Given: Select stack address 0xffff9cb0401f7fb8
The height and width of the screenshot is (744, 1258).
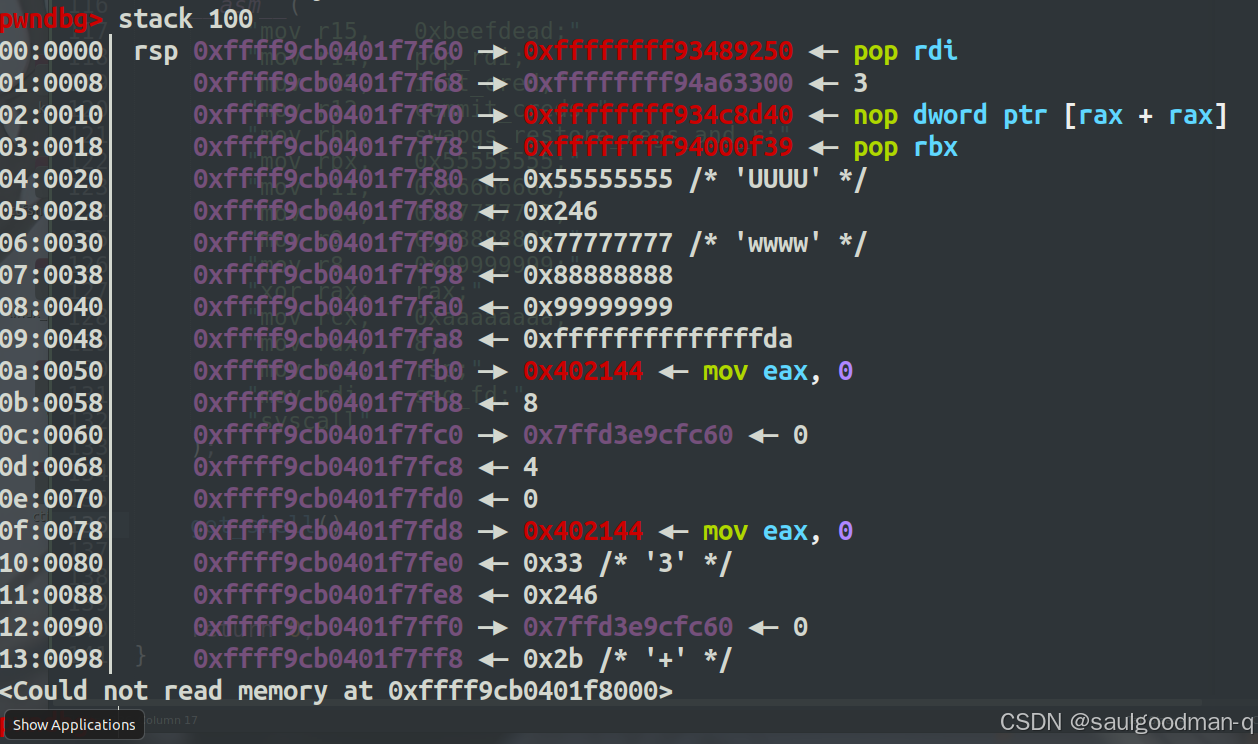Looking at the screenshot, I should 328,403.
